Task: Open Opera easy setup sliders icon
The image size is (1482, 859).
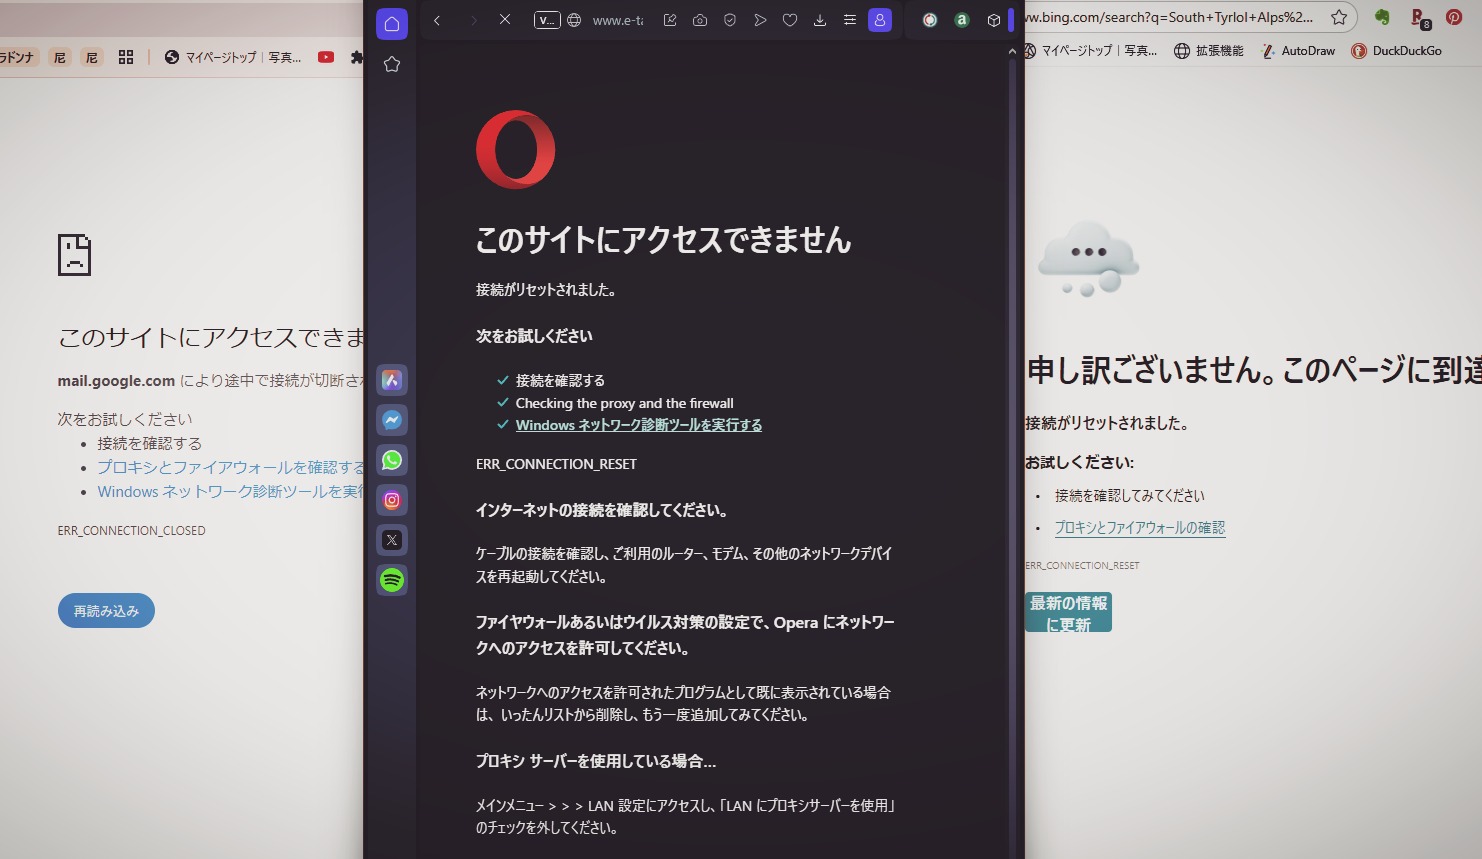Action: [x=850, y=20]
